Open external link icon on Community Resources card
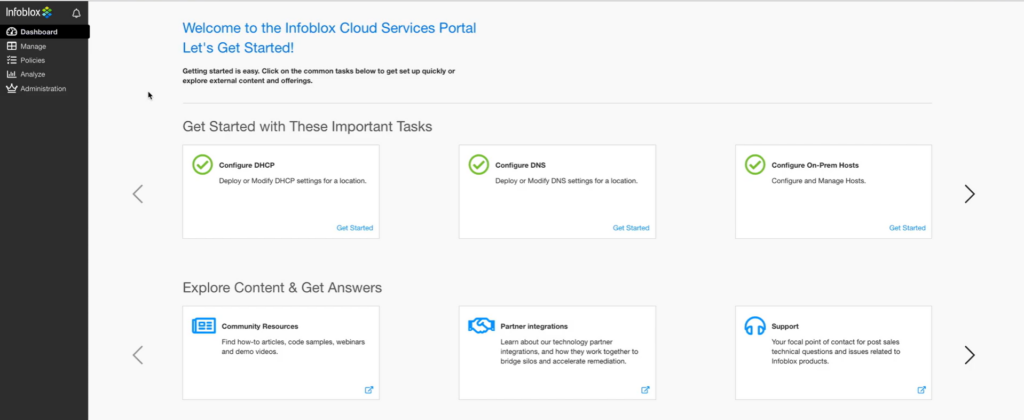Viewport: 1024px width, 420px height. tap(369, 389)
